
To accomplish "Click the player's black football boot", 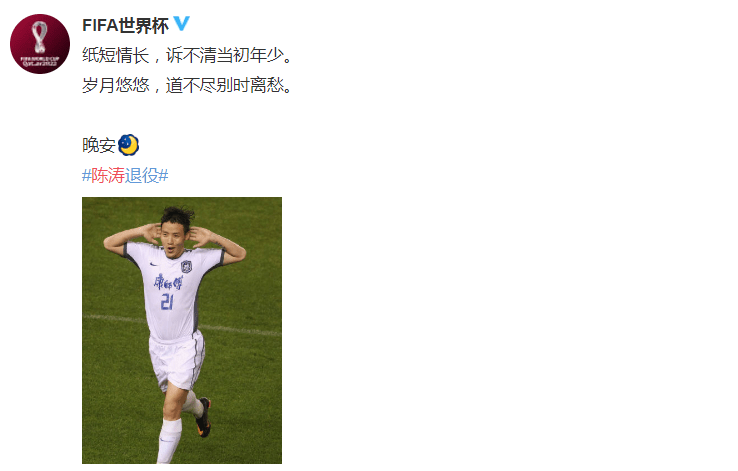I will click(x=204, y=417).
